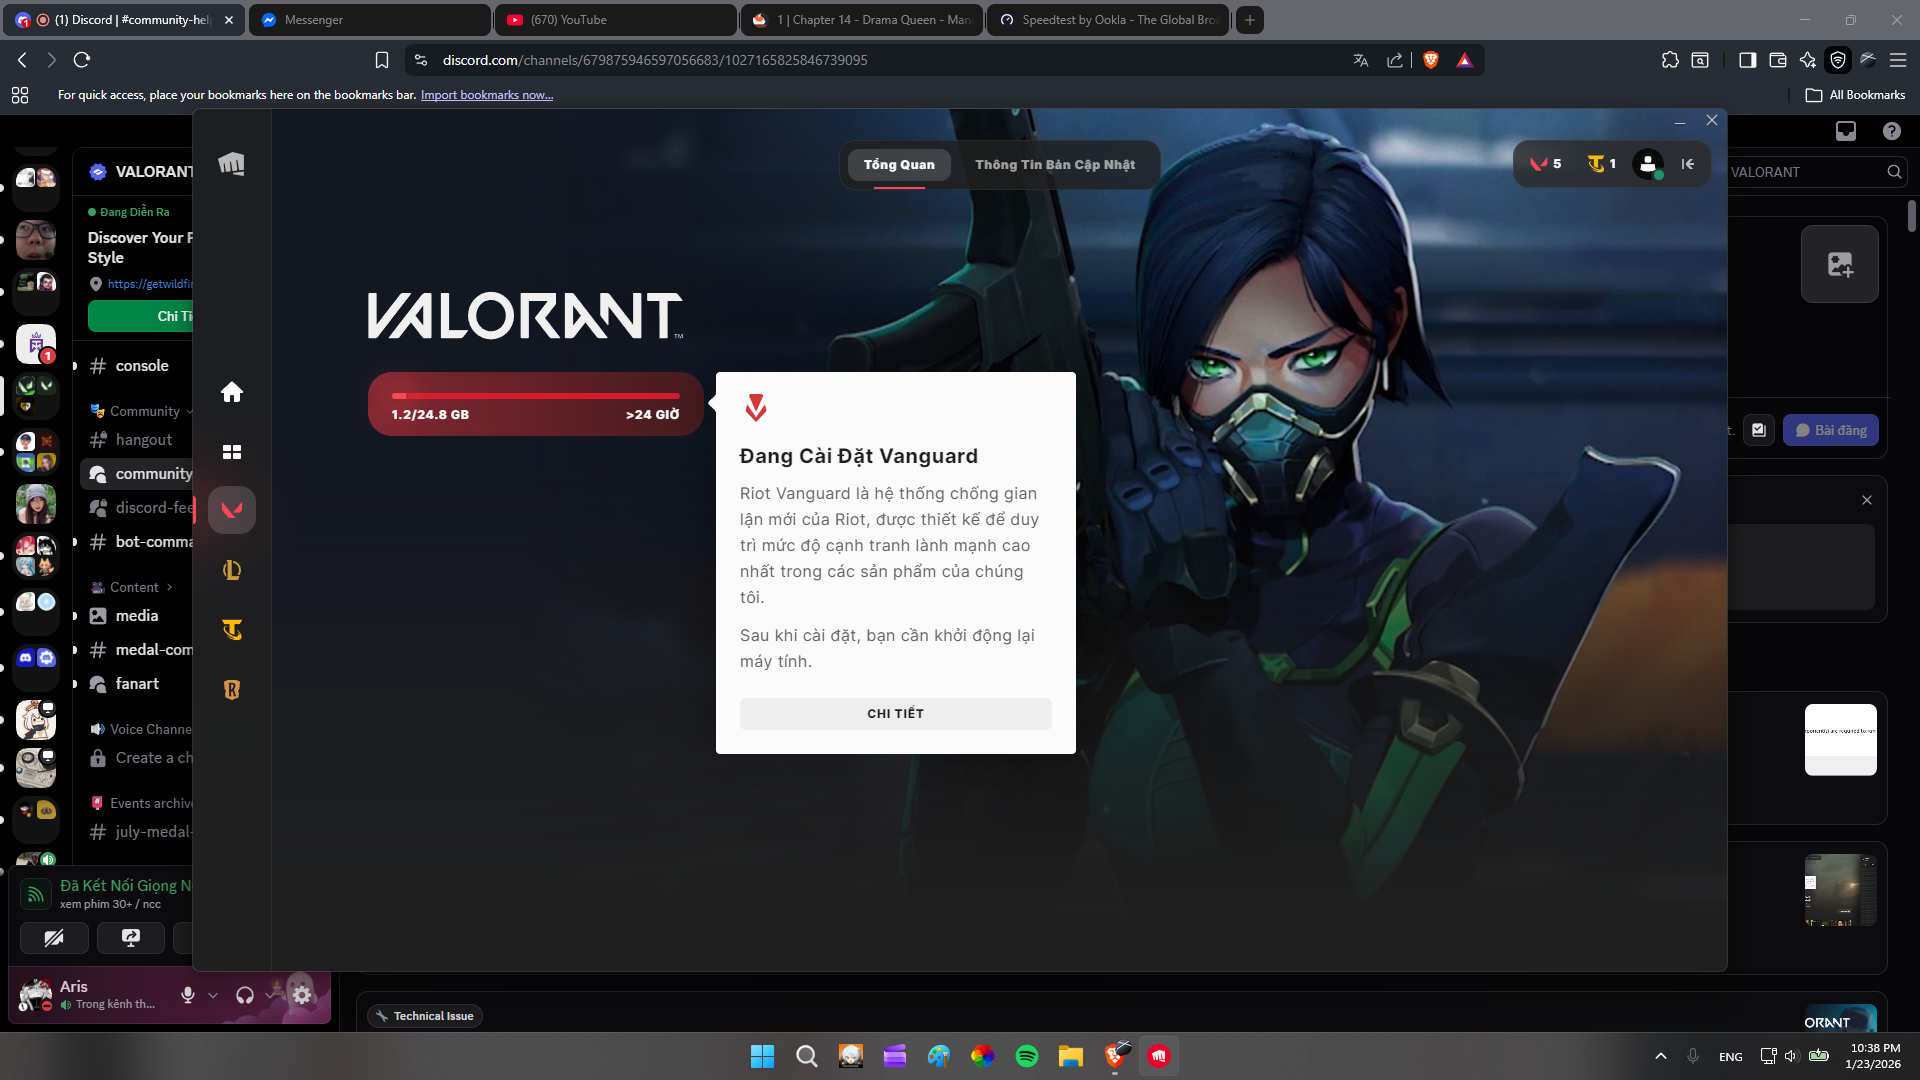Click the CHI TIẾT button
This screenshot has width=1920, height=1080.
click(895, 713)
